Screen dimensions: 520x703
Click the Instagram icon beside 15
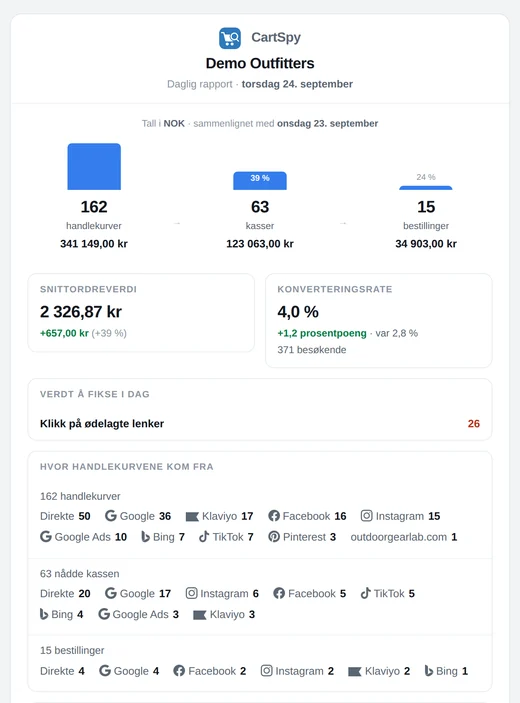[367, 516]
